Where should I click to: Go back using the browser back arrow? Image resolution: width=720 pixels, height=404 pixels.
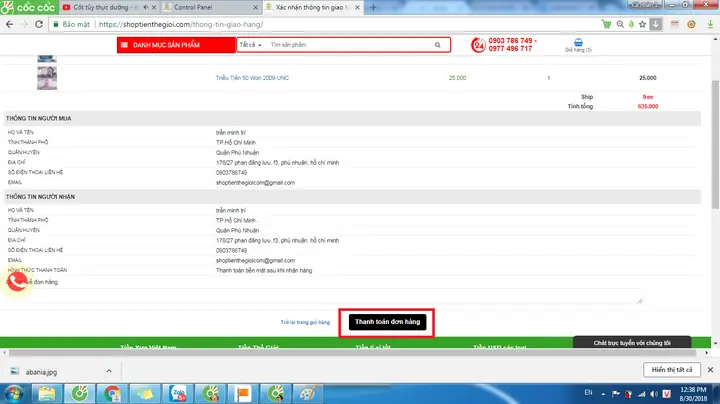point(10,24)
